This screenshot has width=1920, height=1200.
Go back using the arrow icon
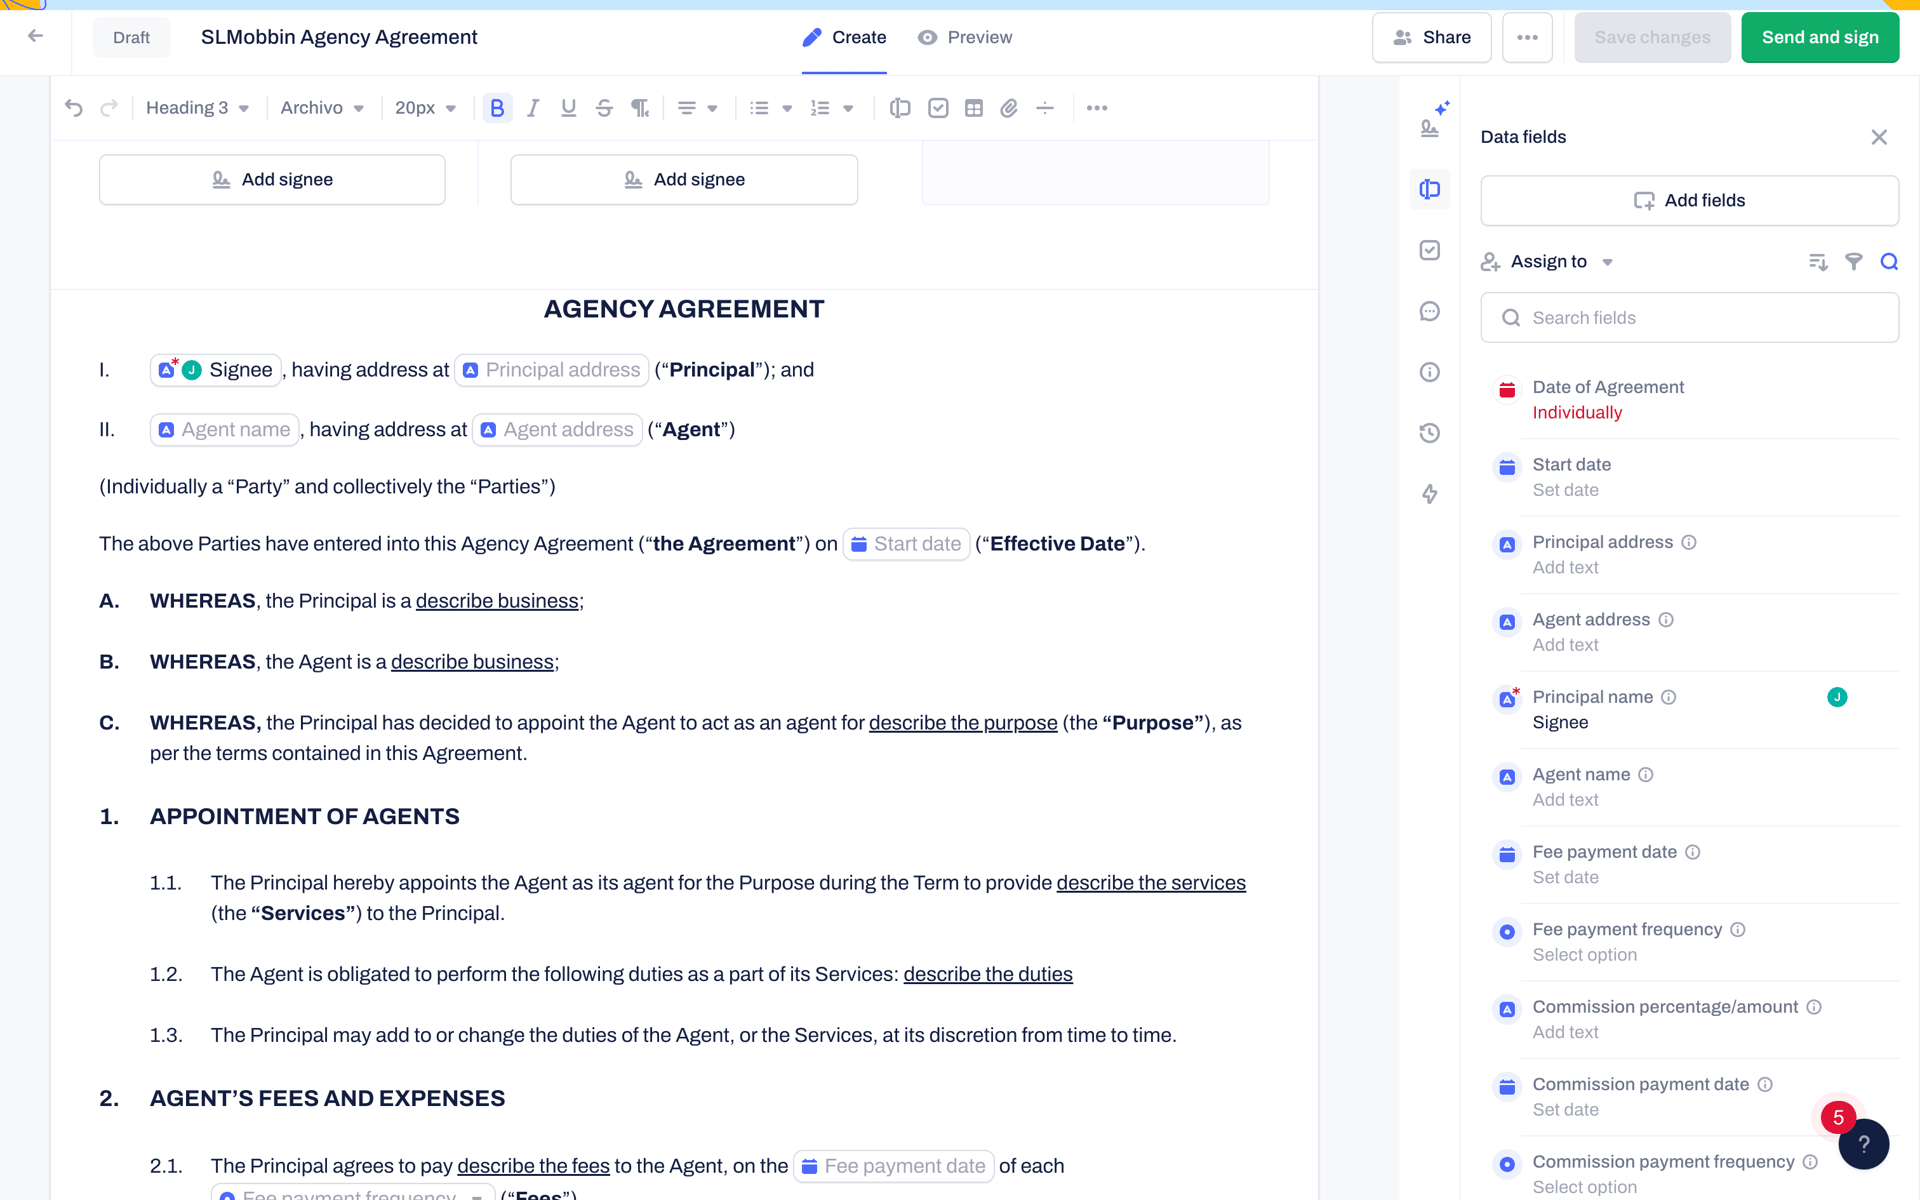(36, 36)
